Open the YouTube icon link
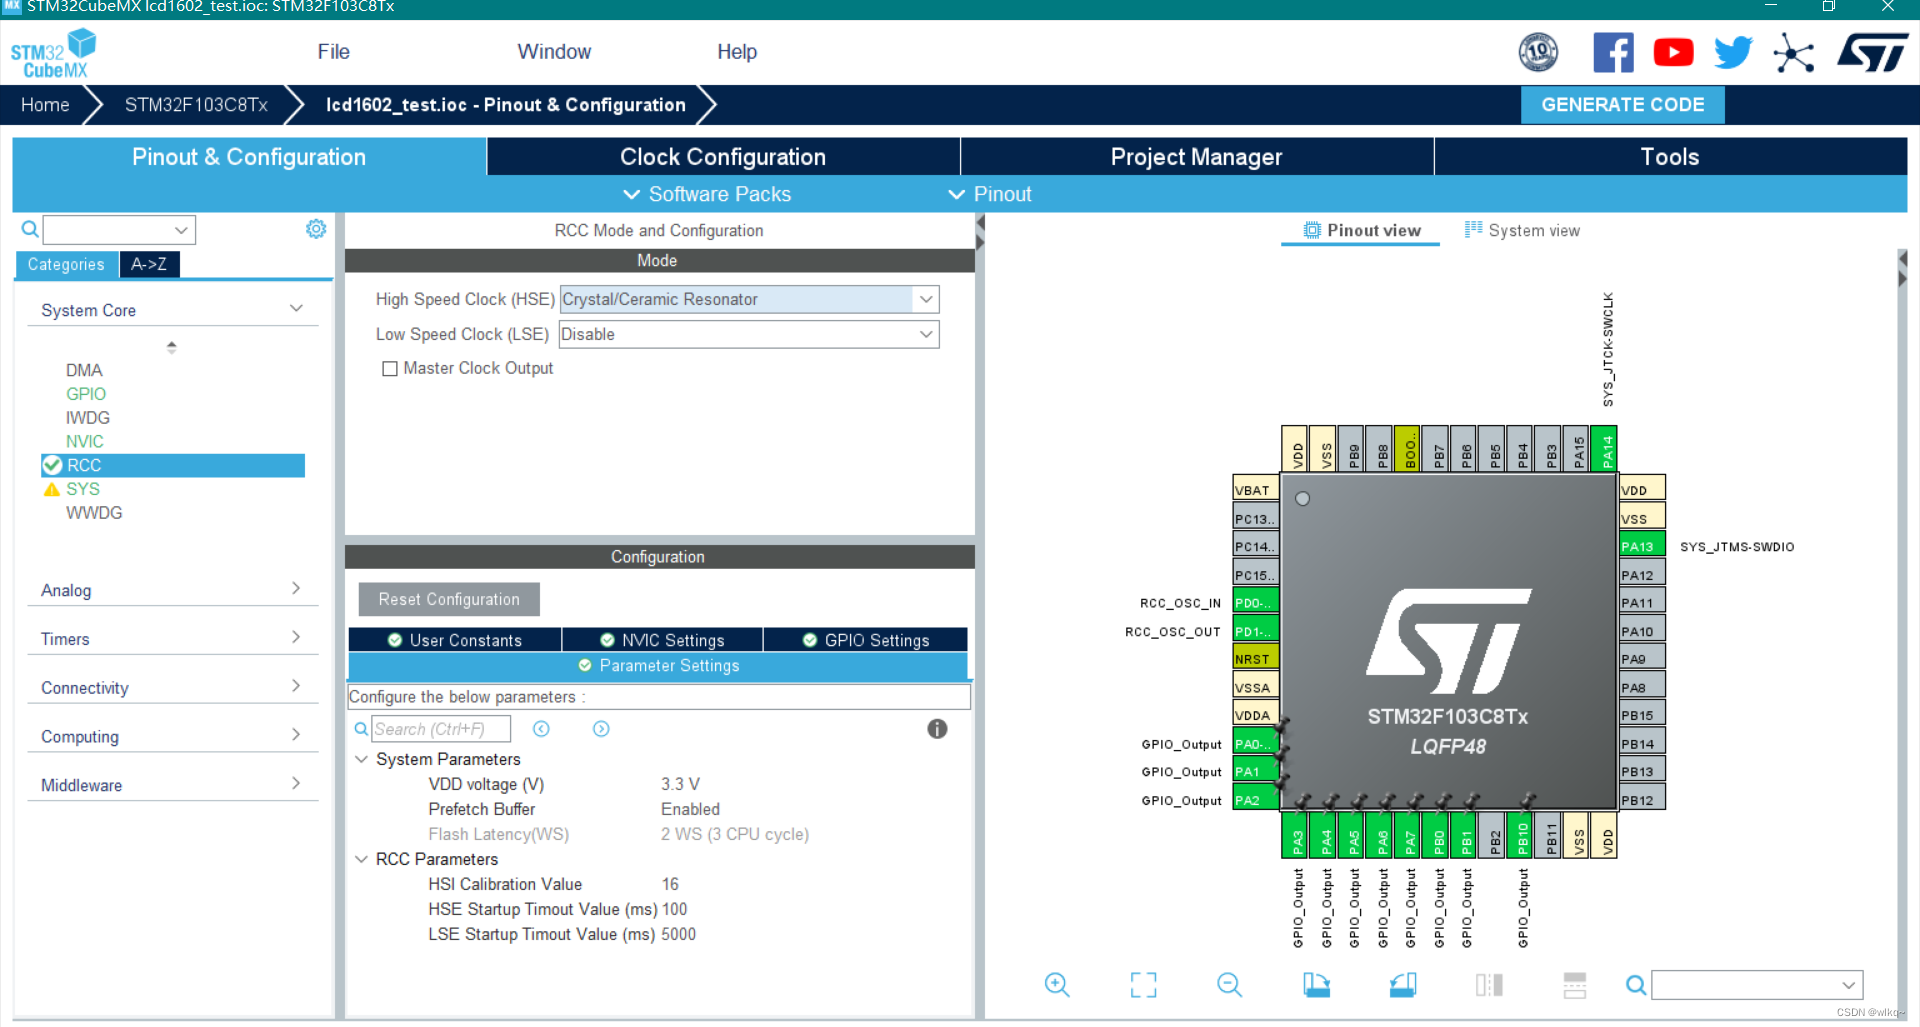This screenshot has height=1027, width=1920. click(1673, 52)
